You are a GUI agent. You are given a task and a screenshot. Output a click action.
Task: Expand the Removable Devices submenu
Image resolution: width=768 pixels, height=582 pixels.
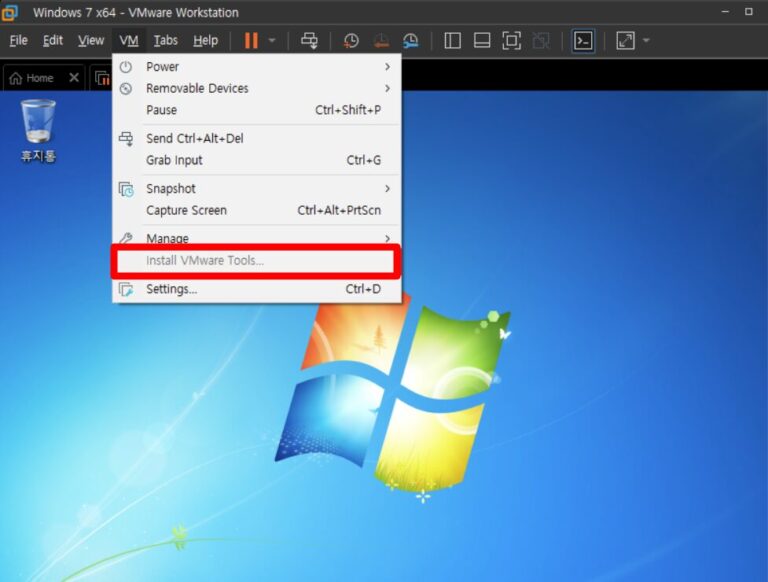point(257,88)
